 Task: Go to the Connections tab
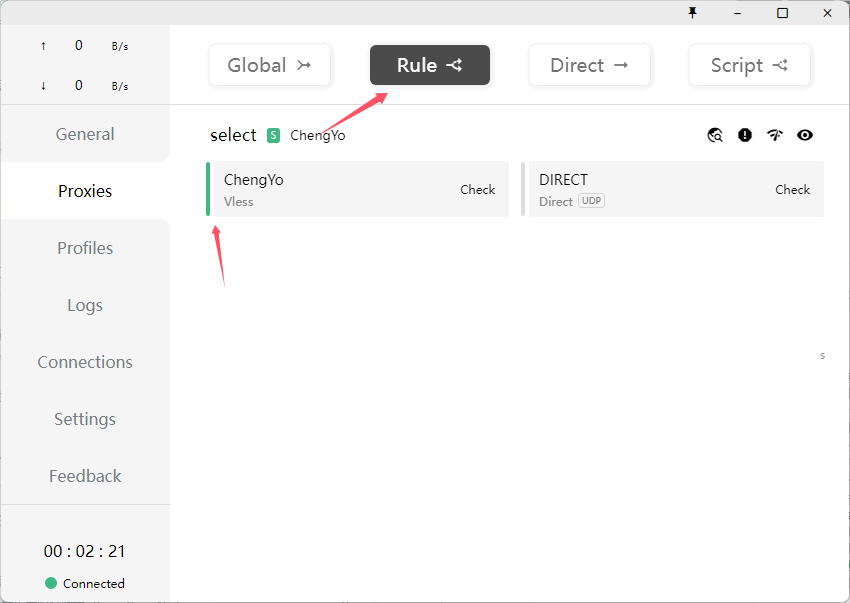pyautogui.click(x=85, y=362)
